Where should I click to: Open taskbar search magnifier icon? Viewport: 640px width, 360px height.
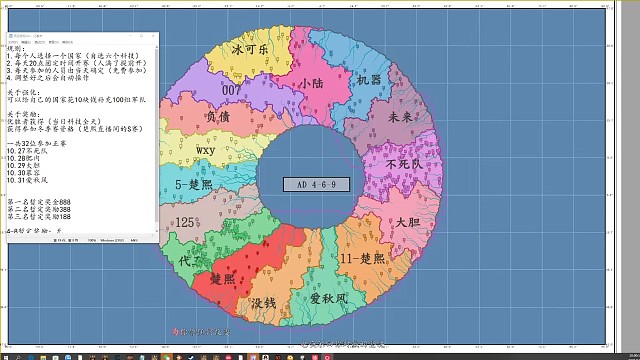coord(18,358)
